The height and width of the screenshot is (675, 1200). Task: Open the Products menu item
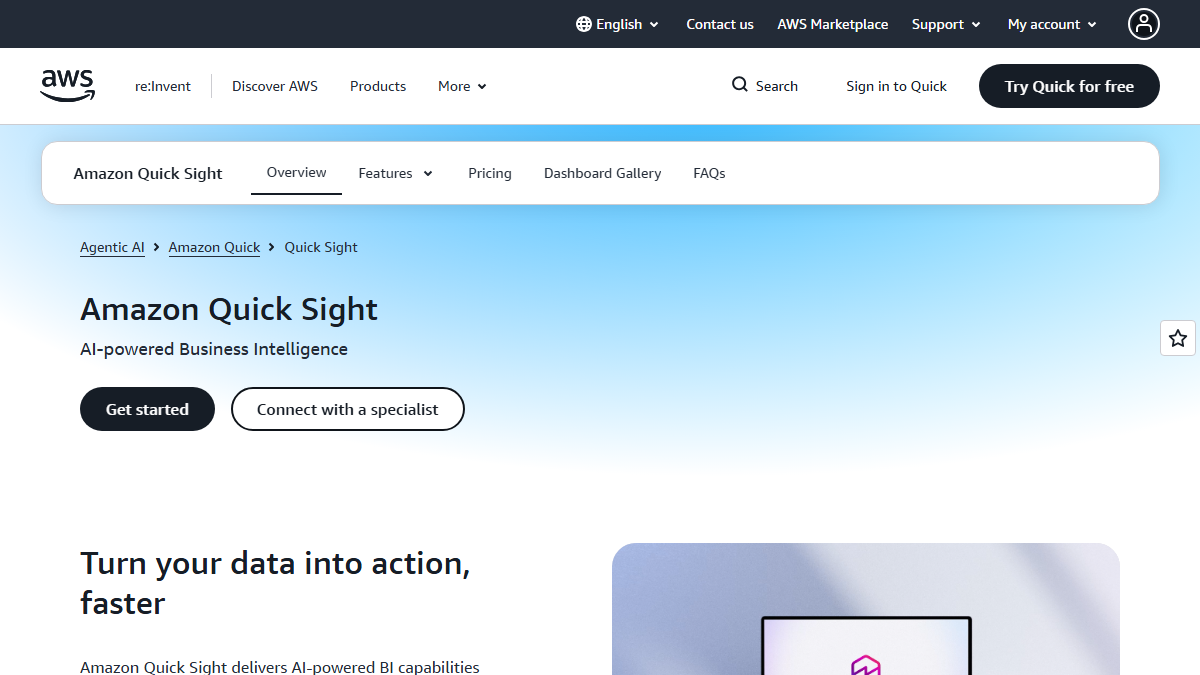(x=378, y=86)
